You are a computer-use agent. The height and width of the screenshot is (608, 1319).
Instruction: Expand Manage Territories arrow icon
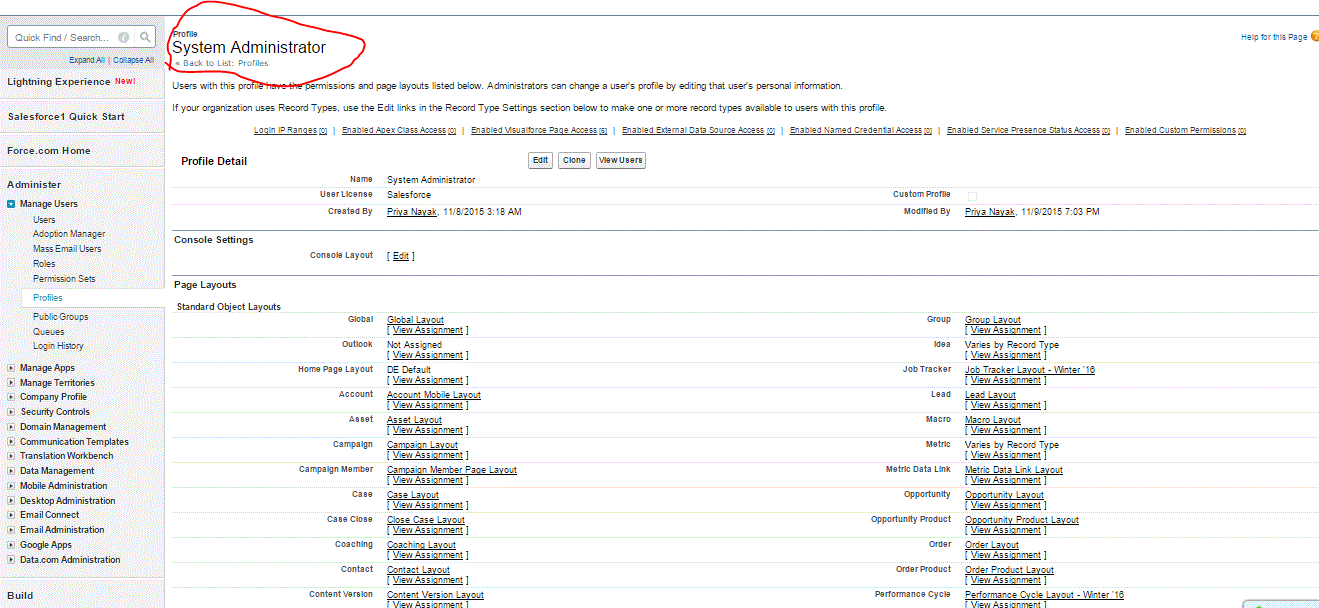[11, 383]
